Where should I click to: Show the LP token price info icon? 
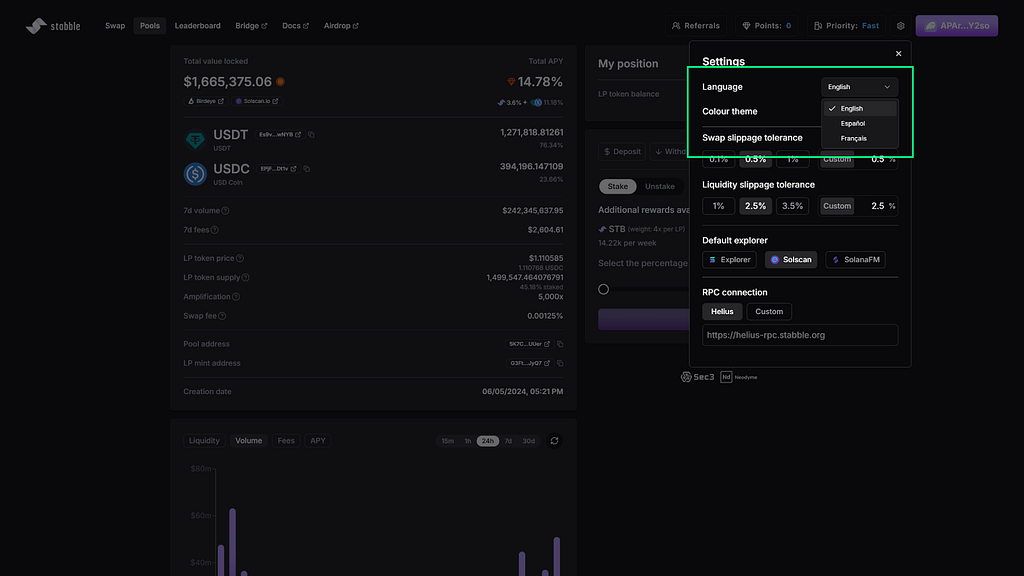(240, 259)
